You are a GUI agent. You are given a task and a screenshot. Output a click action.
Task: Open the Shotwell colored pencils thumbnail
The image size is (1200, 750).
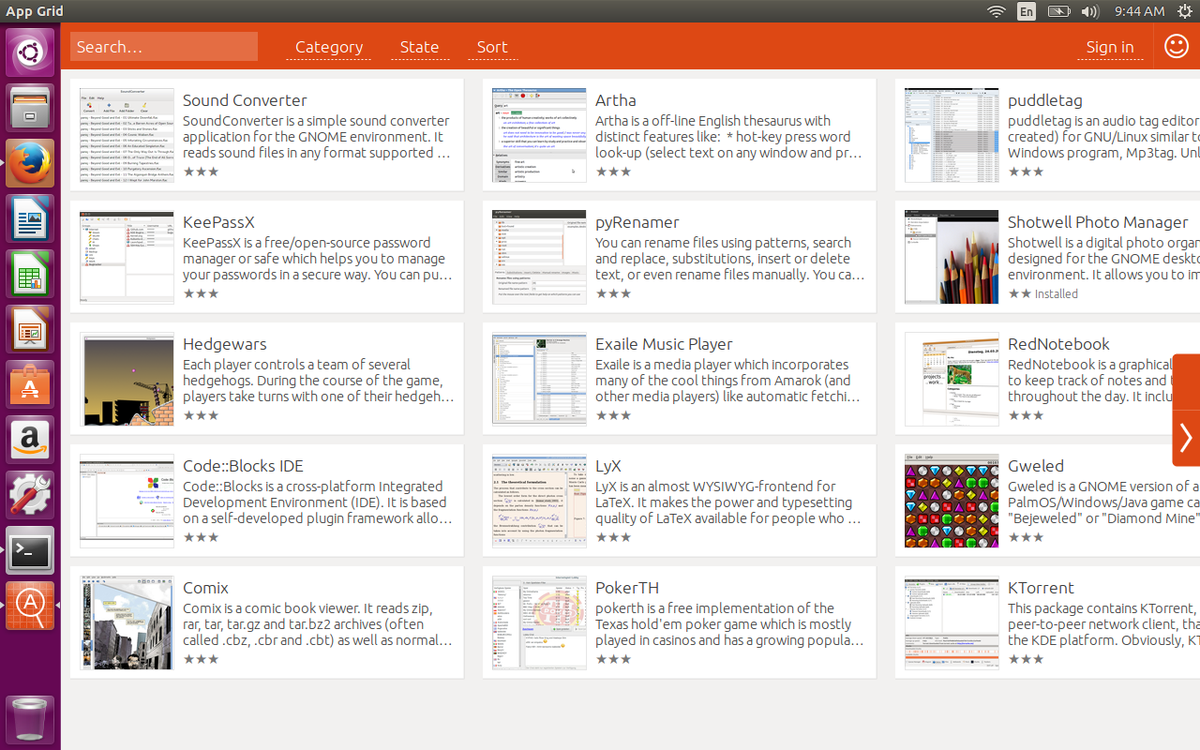[x=951, y=257]
